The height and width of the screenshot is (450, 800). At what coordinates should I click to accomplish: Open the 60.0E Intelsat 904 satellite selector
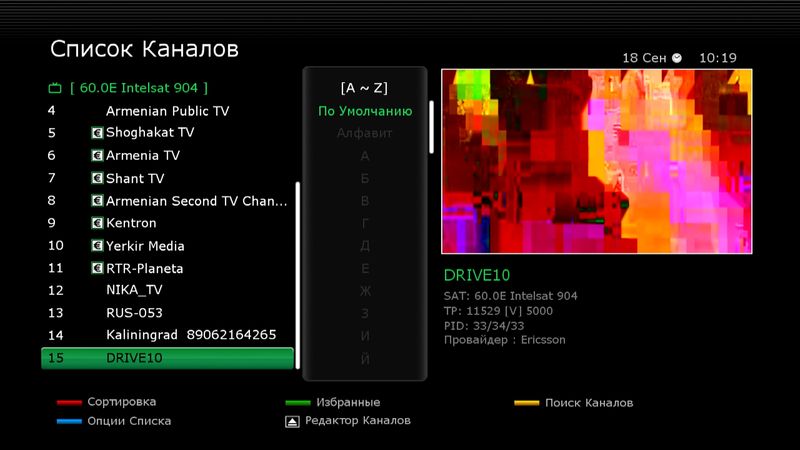click(x=139, y=88)
